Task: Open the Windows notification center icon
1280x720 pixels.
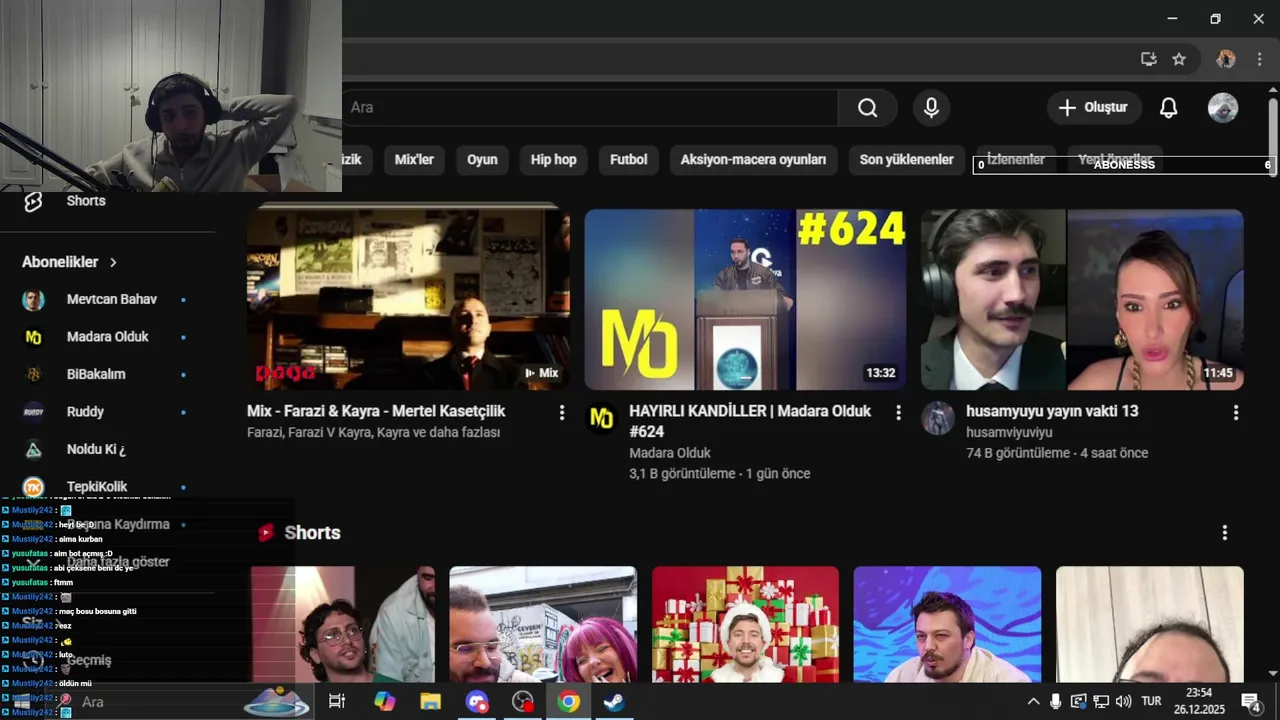Action: [x=1250, y=702]
